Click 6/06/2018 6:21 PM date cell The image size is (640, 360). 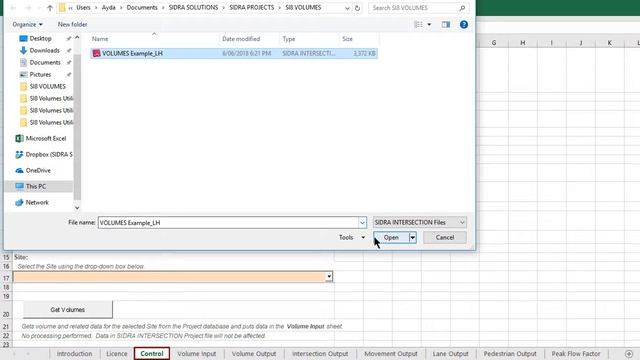(247, 53)
